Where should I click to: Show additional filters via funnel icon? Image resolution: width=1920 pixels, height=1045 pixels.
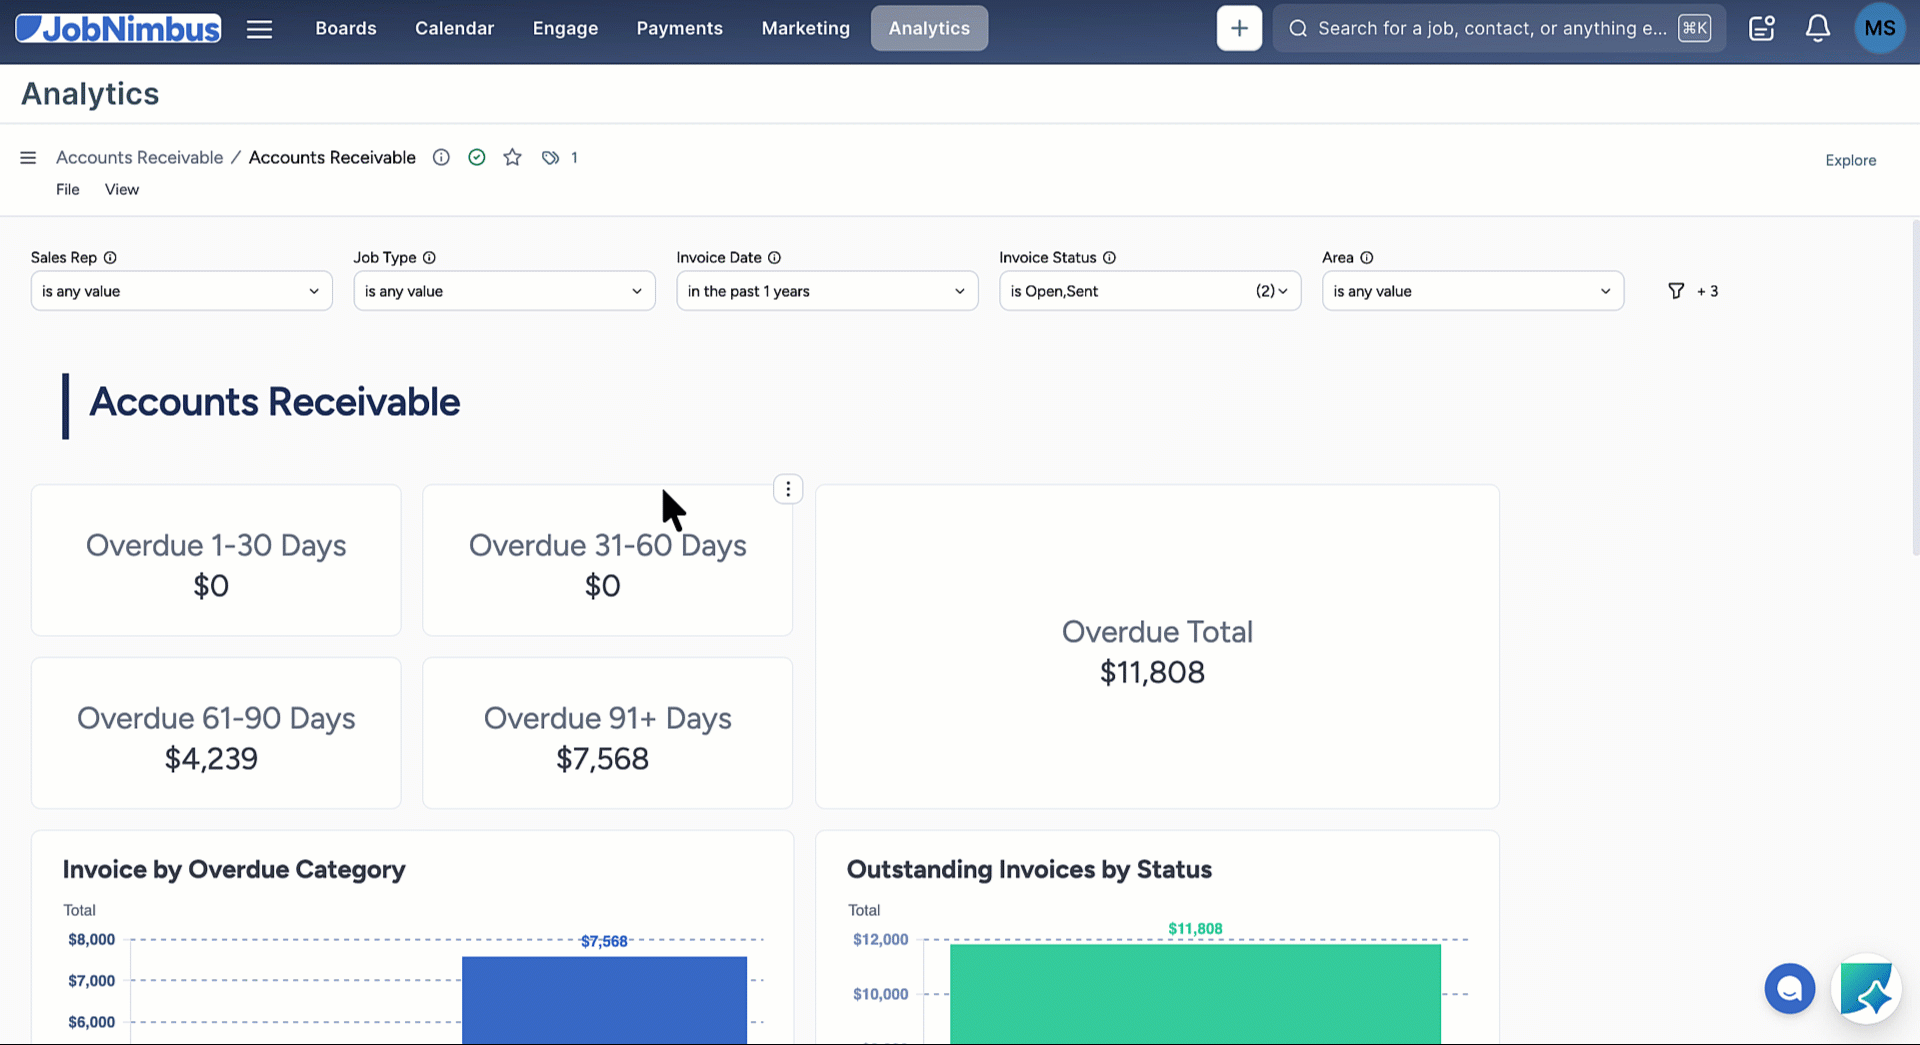click(x=1676, y=291)
